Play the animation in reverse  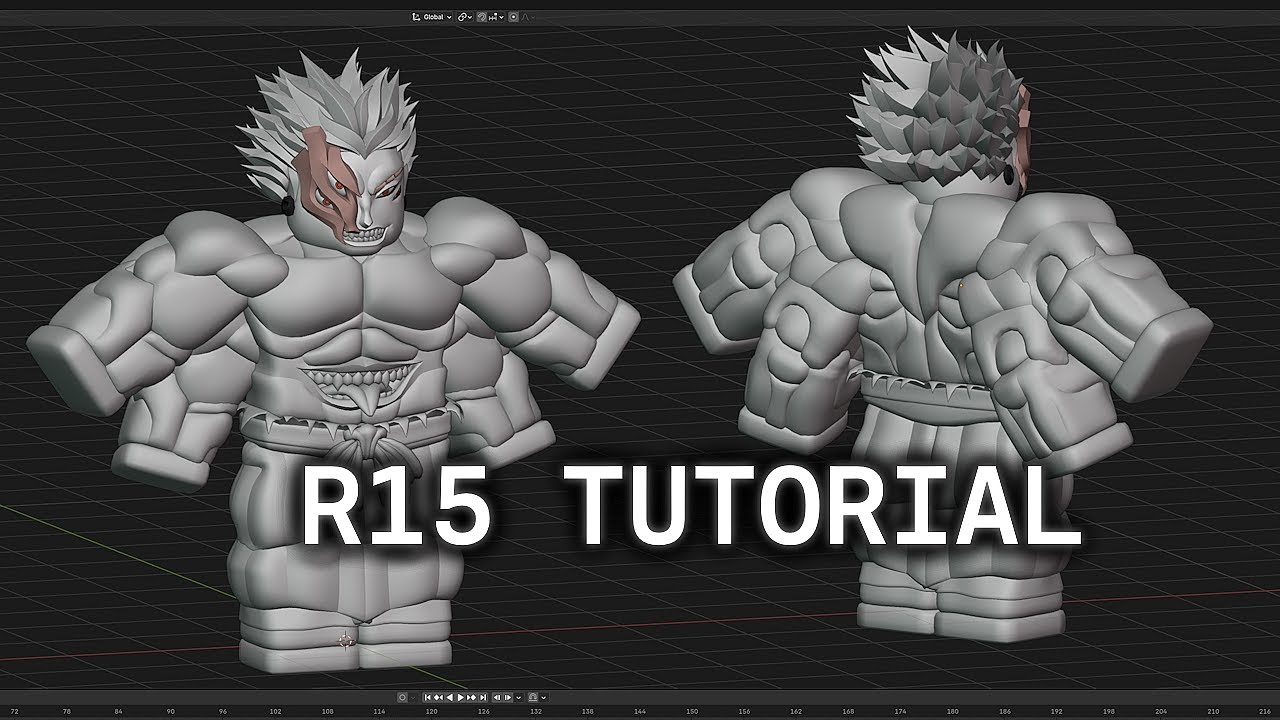(449, 697)
